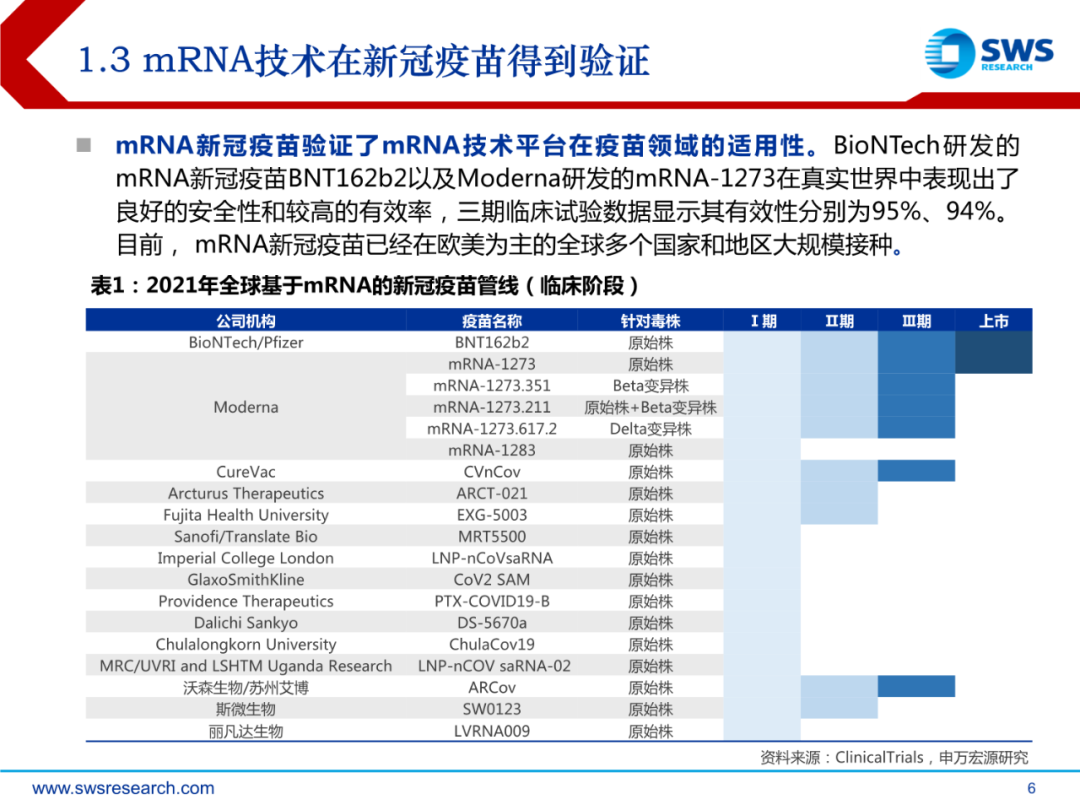
Task: Click the bold blue mRNA新冠疫苗验证 heading sentence
Action: click(x=468, y=145)
